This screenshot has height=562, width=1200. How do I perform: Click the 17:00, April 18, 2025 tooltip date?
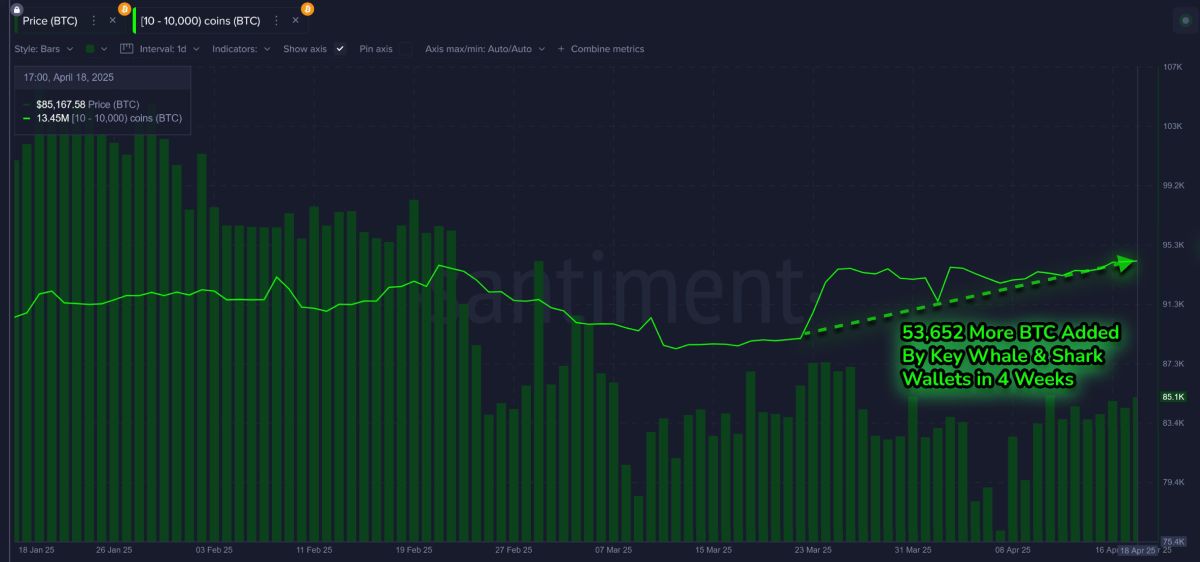pyautogui.click(x=68, y=76)
